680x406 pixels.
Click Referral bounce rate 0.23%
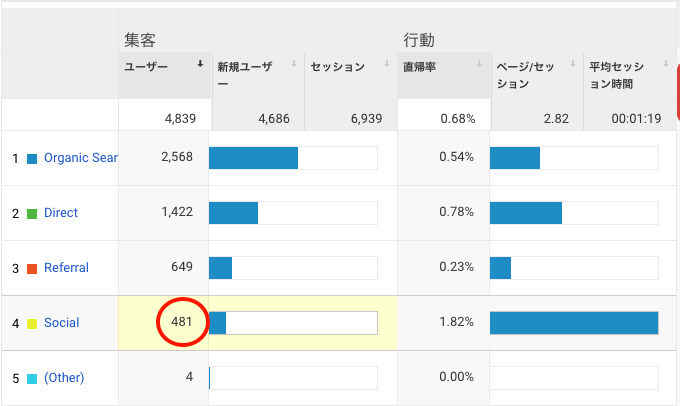coord(456,266)
